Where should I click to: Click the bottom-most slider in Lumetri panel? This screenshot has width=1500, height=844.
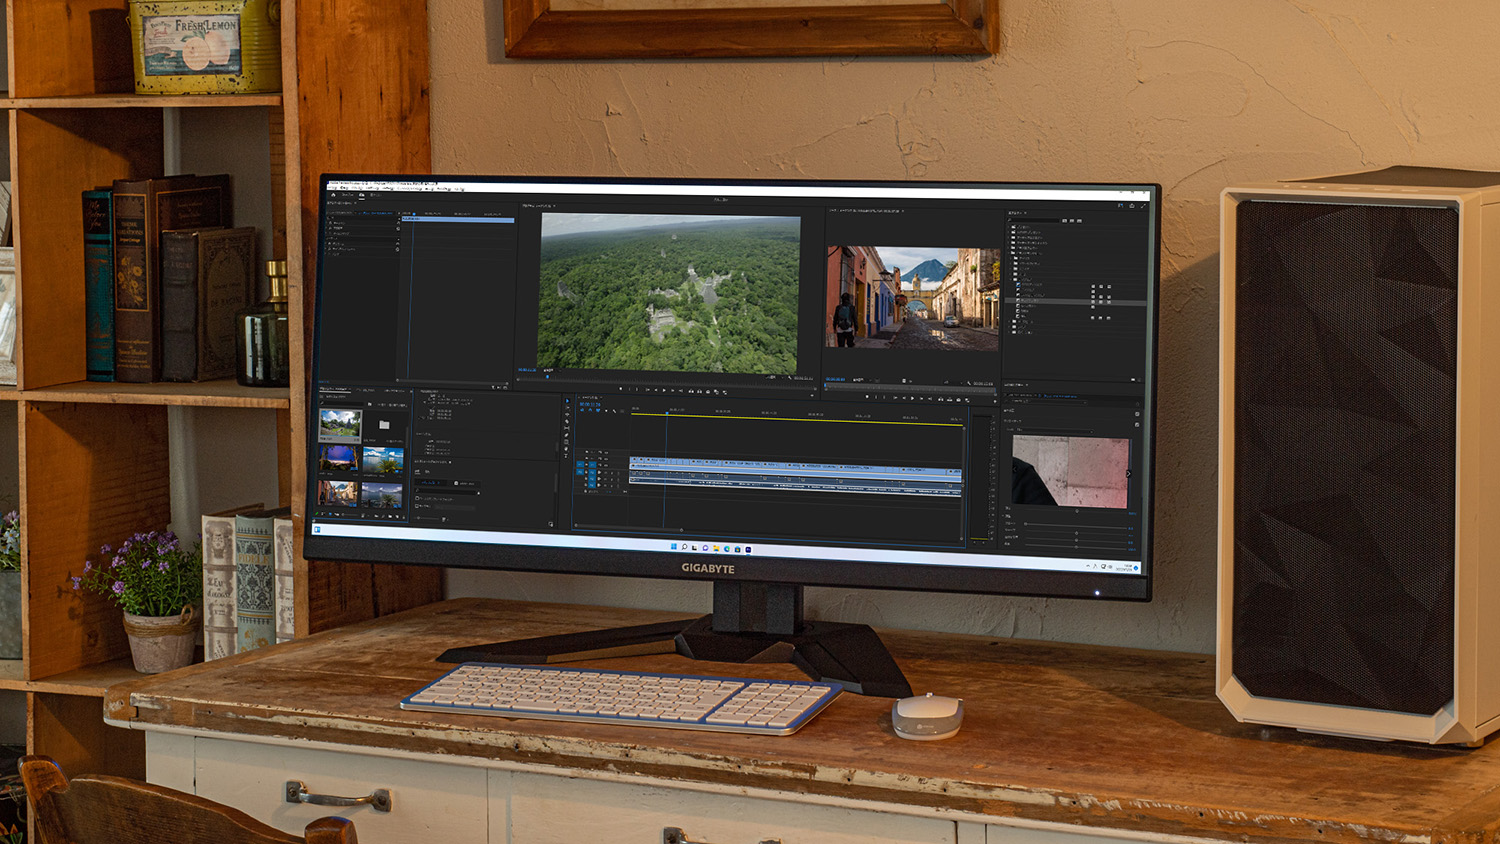[x=1076, y=547]
